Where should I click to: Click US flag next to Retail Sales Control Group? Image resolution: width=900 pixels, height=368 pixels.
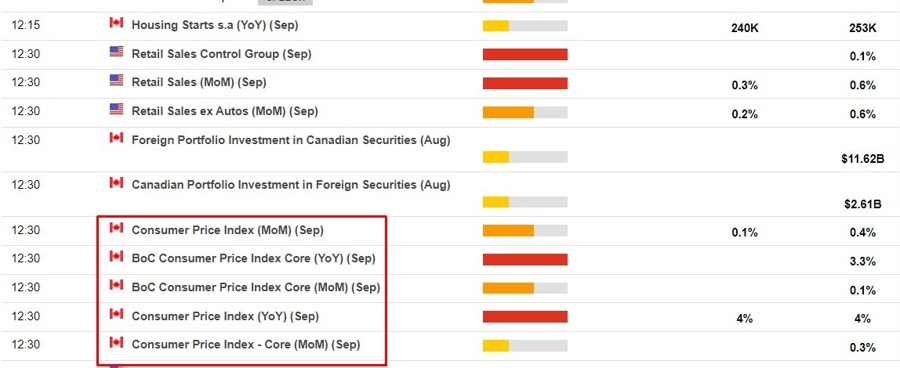tap(117, 51)
